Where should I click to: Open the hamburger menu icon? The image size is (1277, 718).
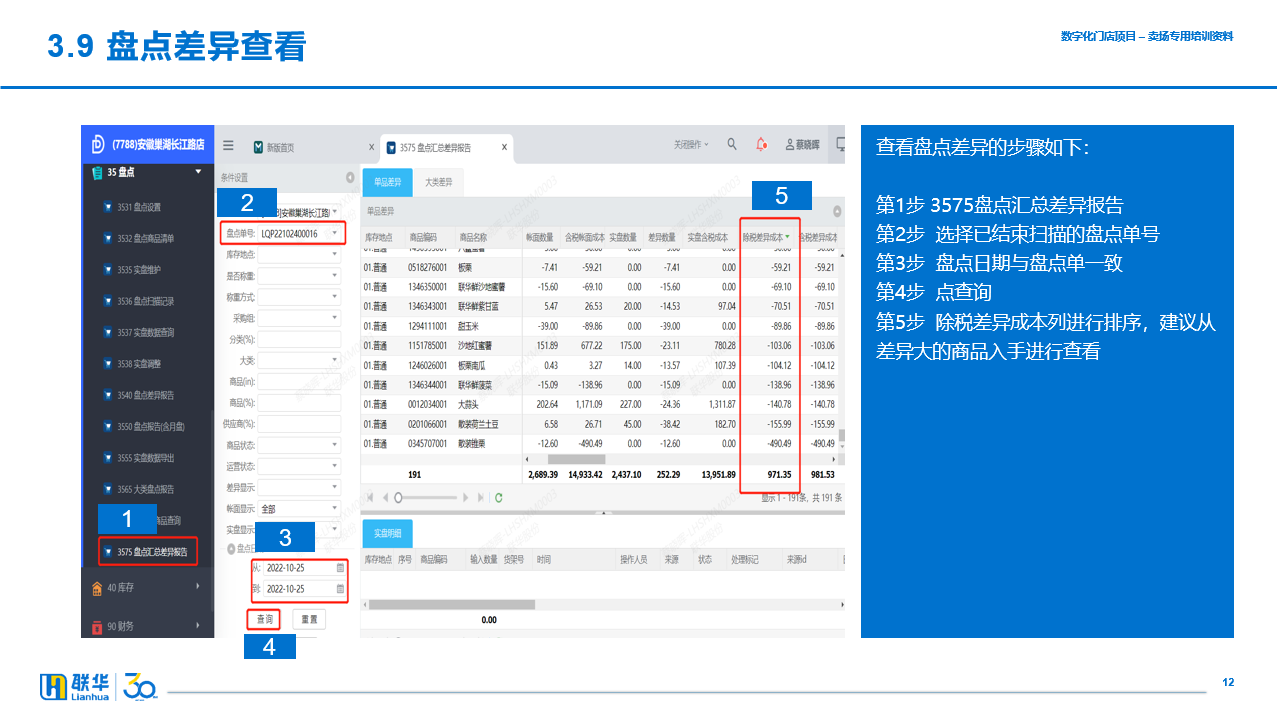228,145
